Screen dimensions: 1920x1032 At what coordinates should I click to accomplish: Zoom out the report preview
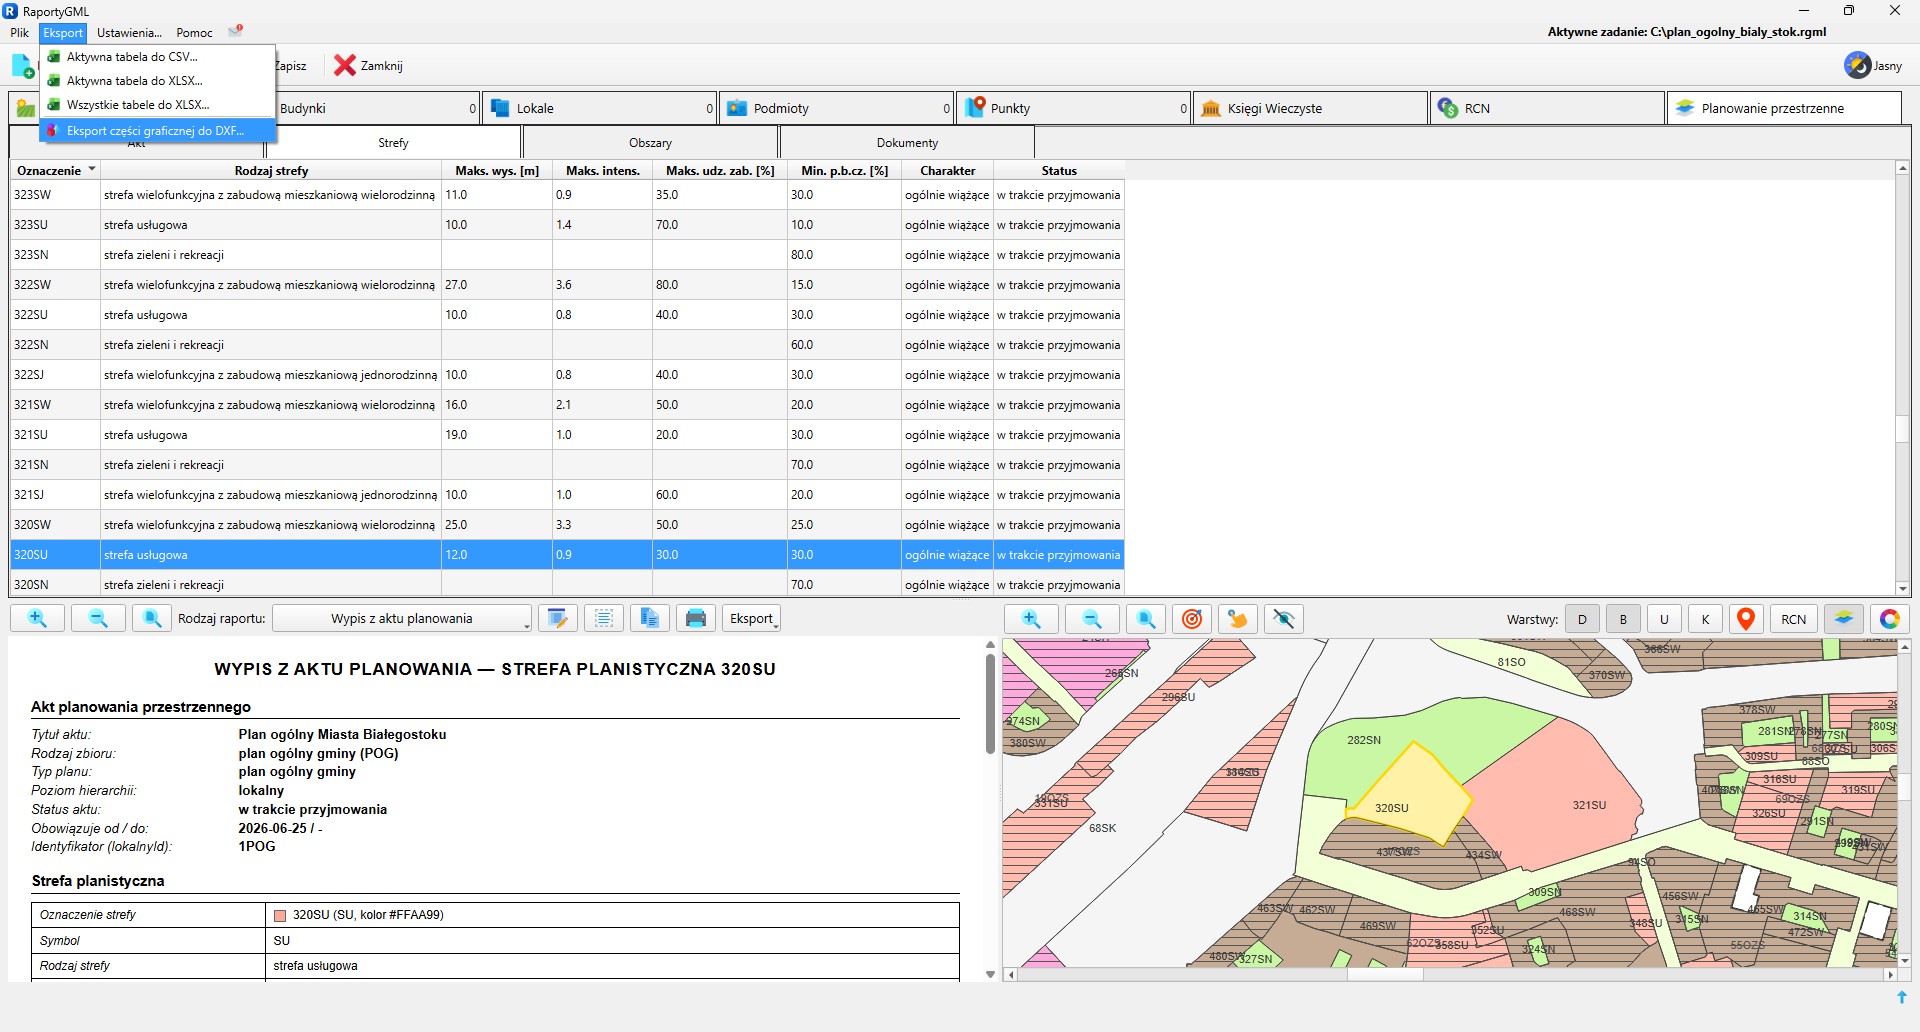click(98, 619)
